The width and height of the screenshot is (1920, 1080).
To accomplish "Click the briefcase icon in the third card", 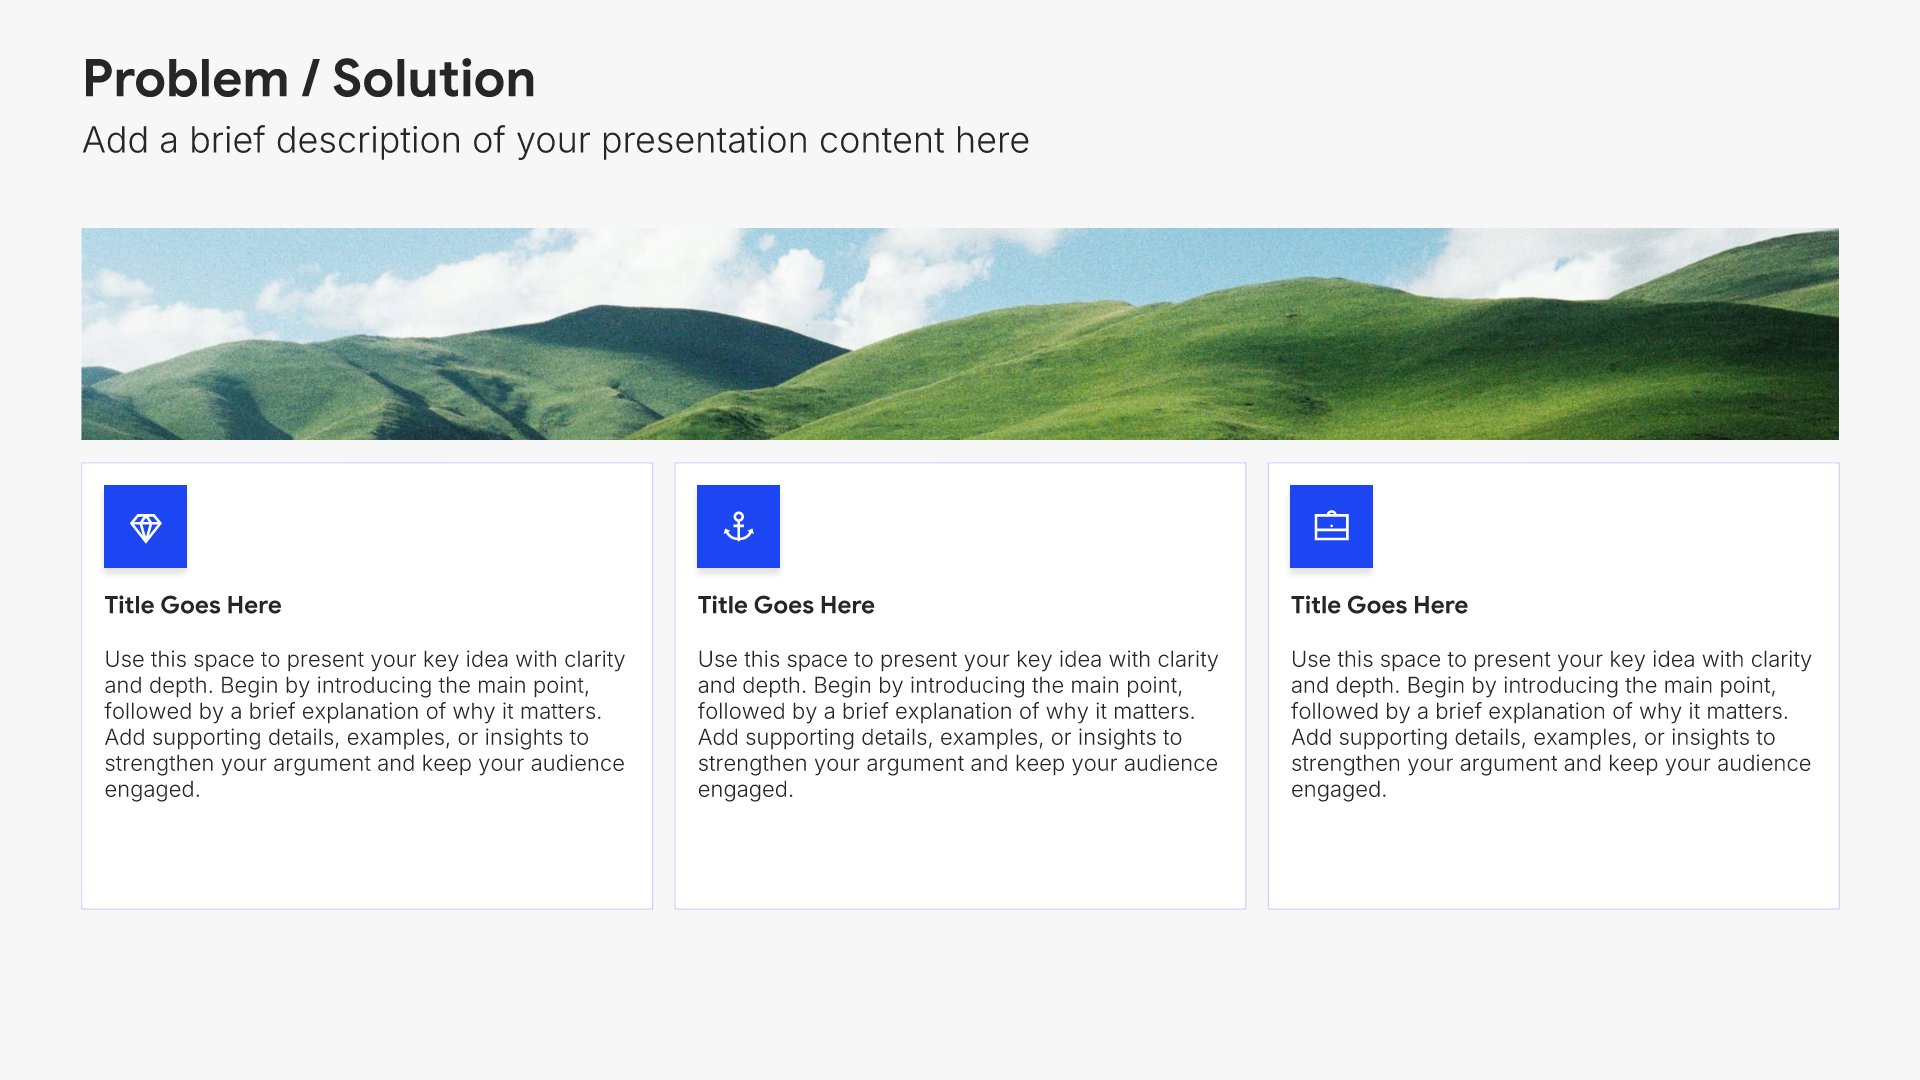I will 1331,526.
